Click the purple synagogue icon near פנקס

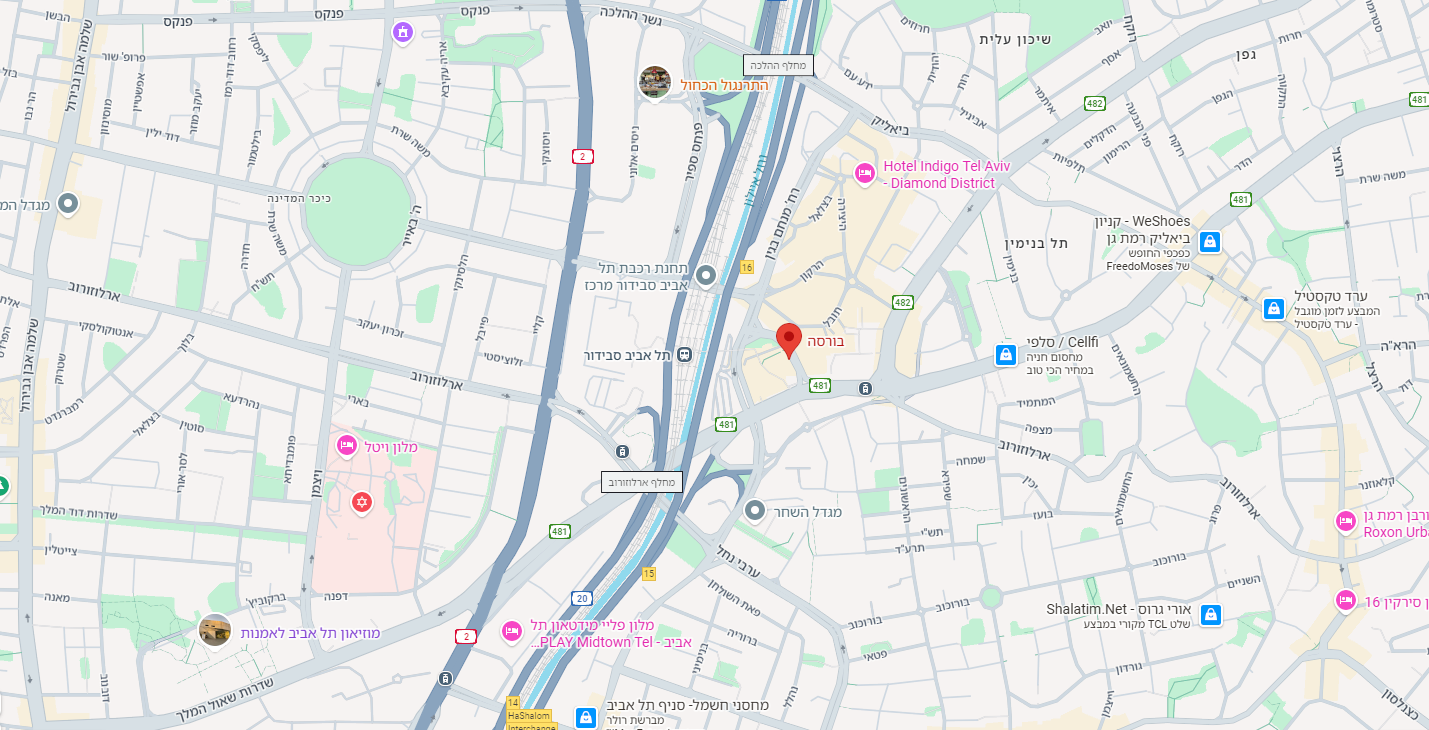(x=403, y=32)
